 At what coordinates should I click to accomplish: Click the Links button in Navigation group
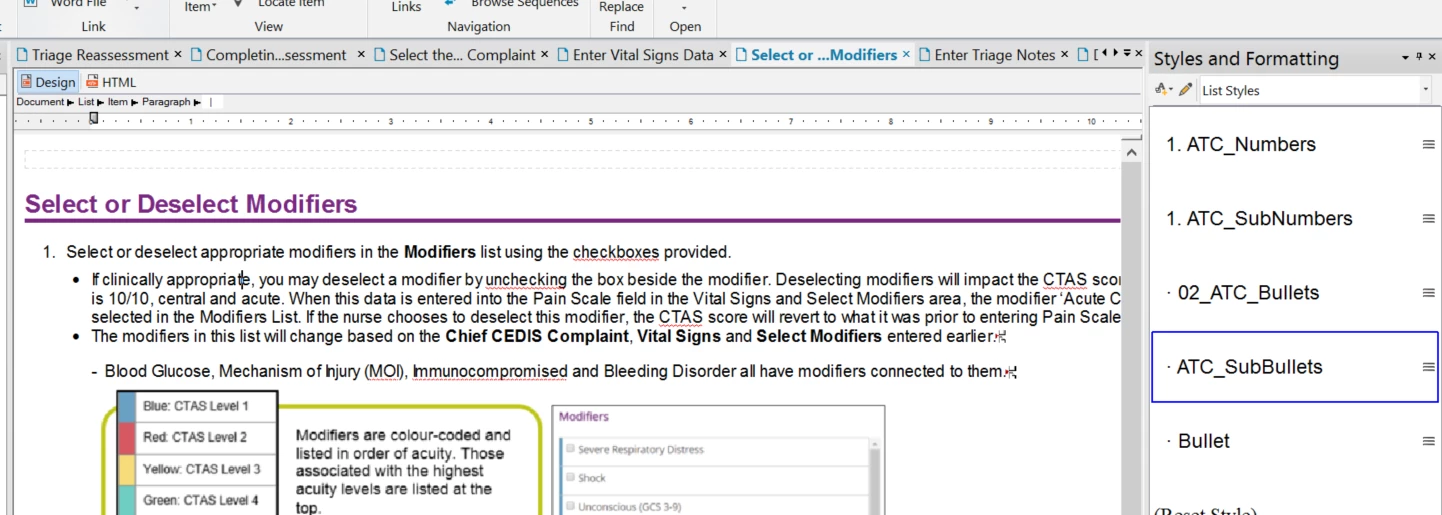pyautogui.click(x=406, y=7)
